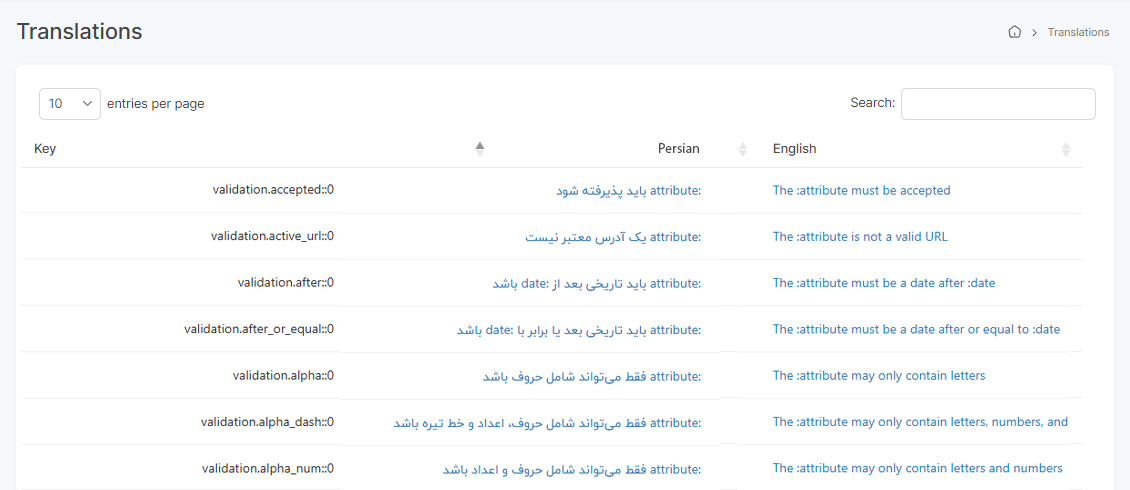
Task: Edit Persian translation for validation.active_url
Action: (x=613, y=237)
